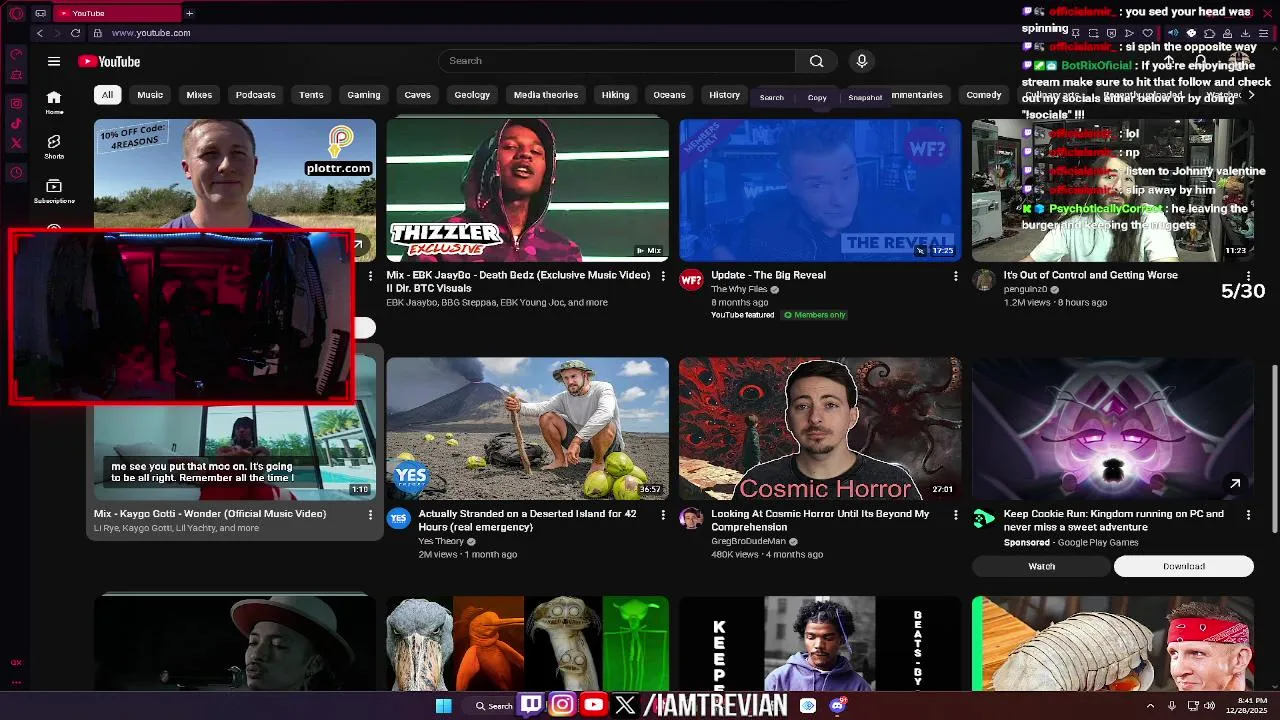Open options for Cosmic Horror video
The image size is (1280, 720).
(955, 515)
